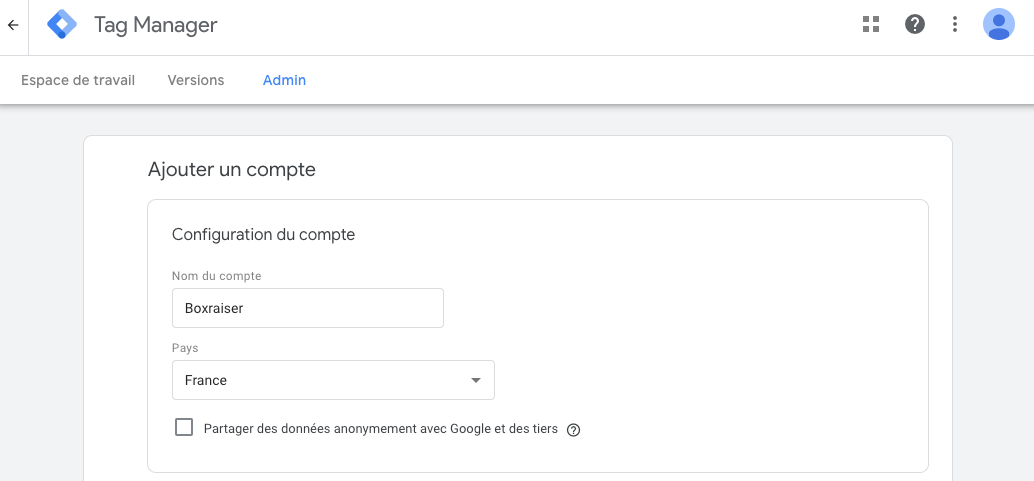This screenshot has height=481, width=1034.
Task: Enable the anonymous data sharing checkbox
Action: coord(184,428)
